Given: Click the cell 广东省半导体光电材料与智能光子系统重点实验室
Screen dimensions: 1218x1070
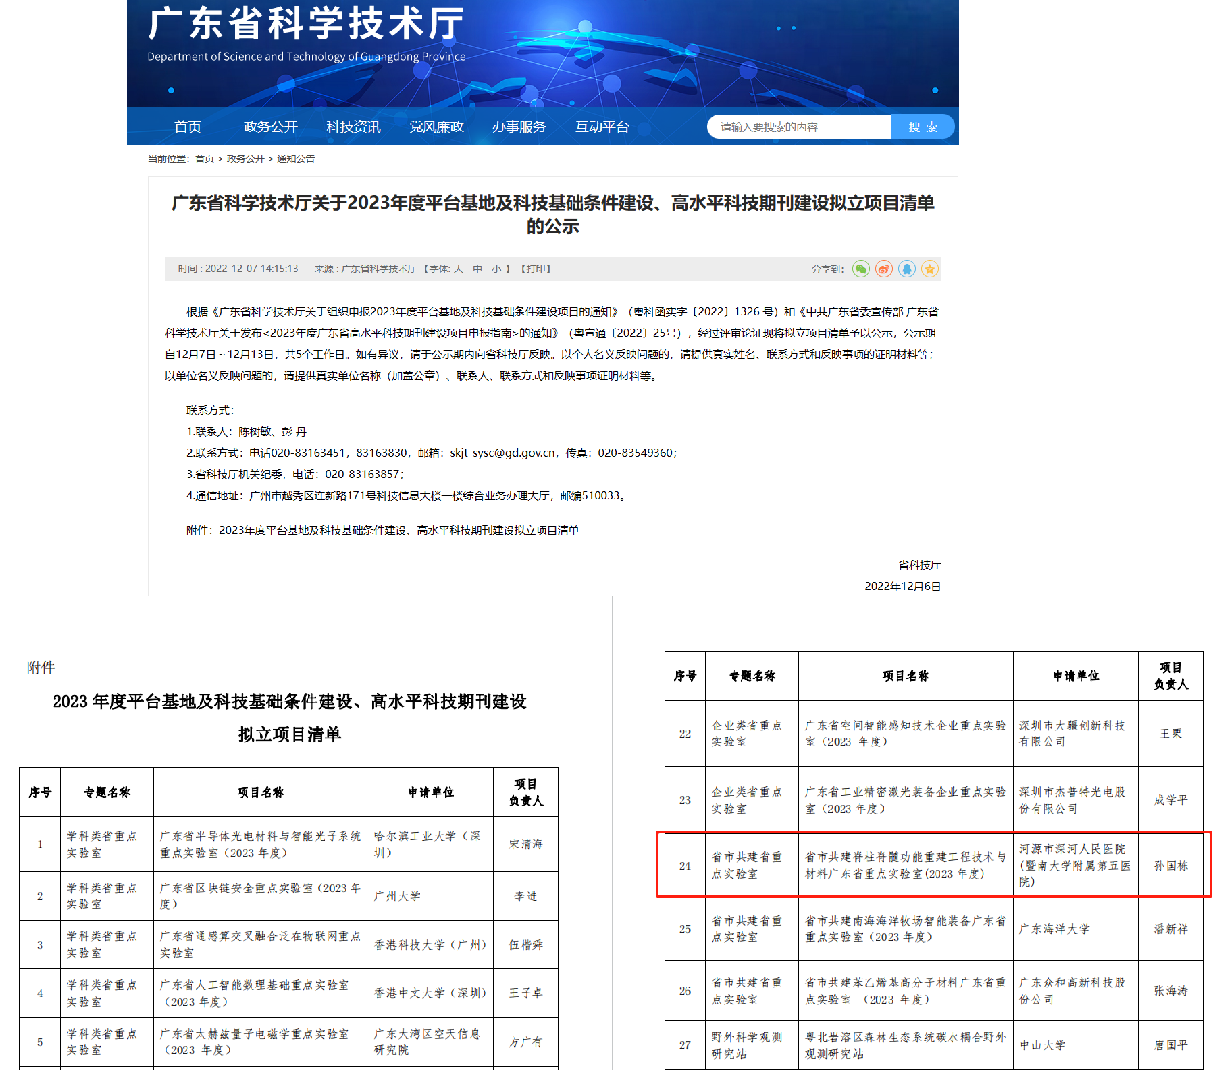Looking at the screenshot, I should pyautogui.click(x=260, y=844).
